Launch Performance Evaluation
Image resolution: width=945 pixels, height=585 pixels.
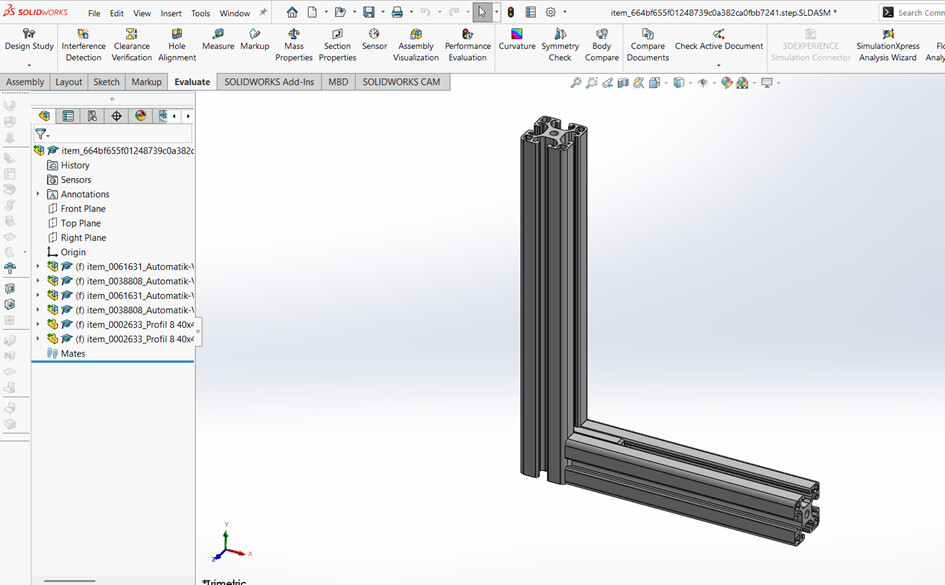[468, 45]
